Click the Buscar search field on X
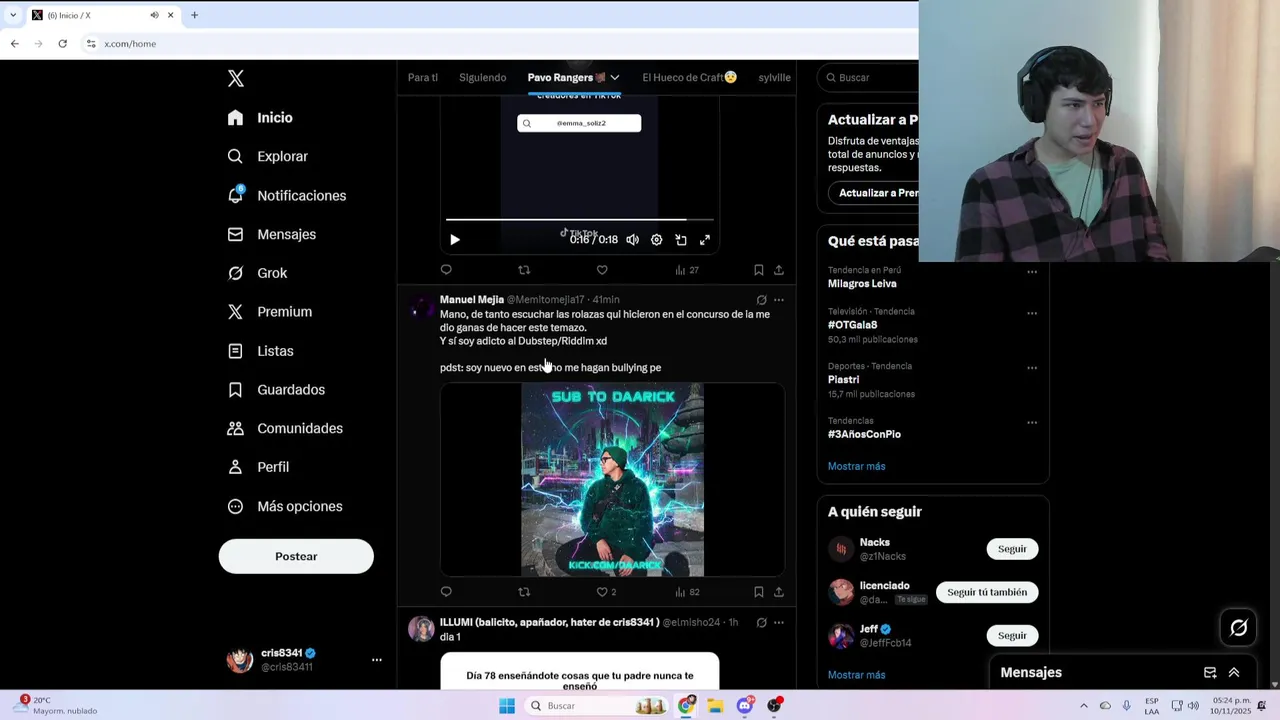Screen dimensions: 1280x720 point(870,77)
